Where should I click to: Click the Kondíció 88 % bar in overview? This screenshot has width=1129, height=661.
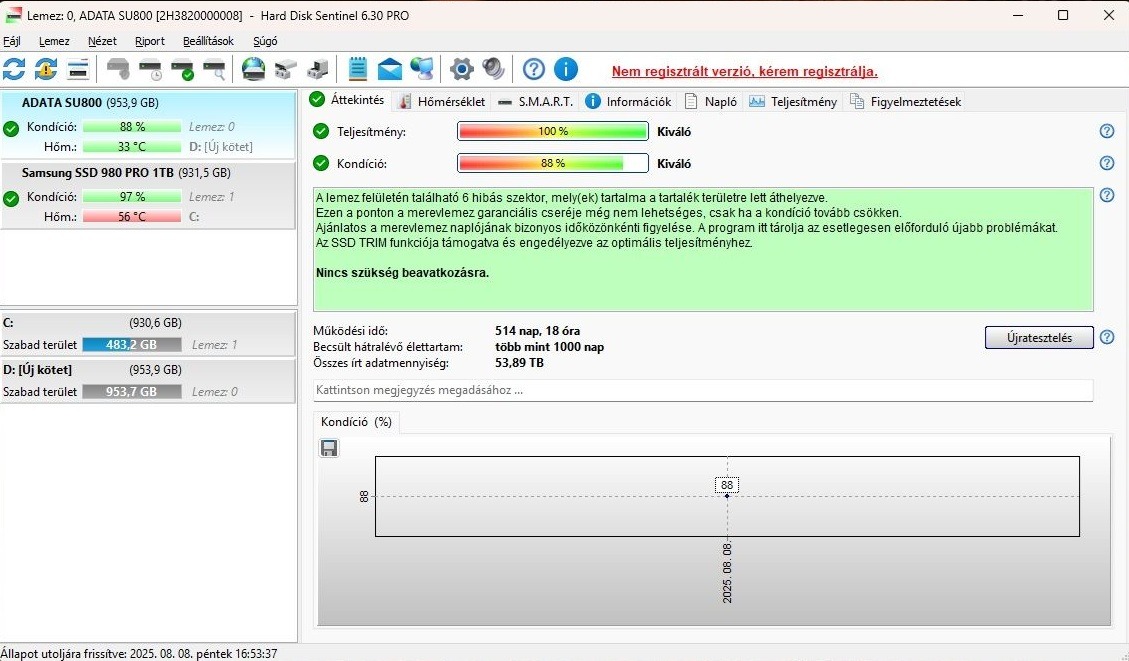(553, 163)
